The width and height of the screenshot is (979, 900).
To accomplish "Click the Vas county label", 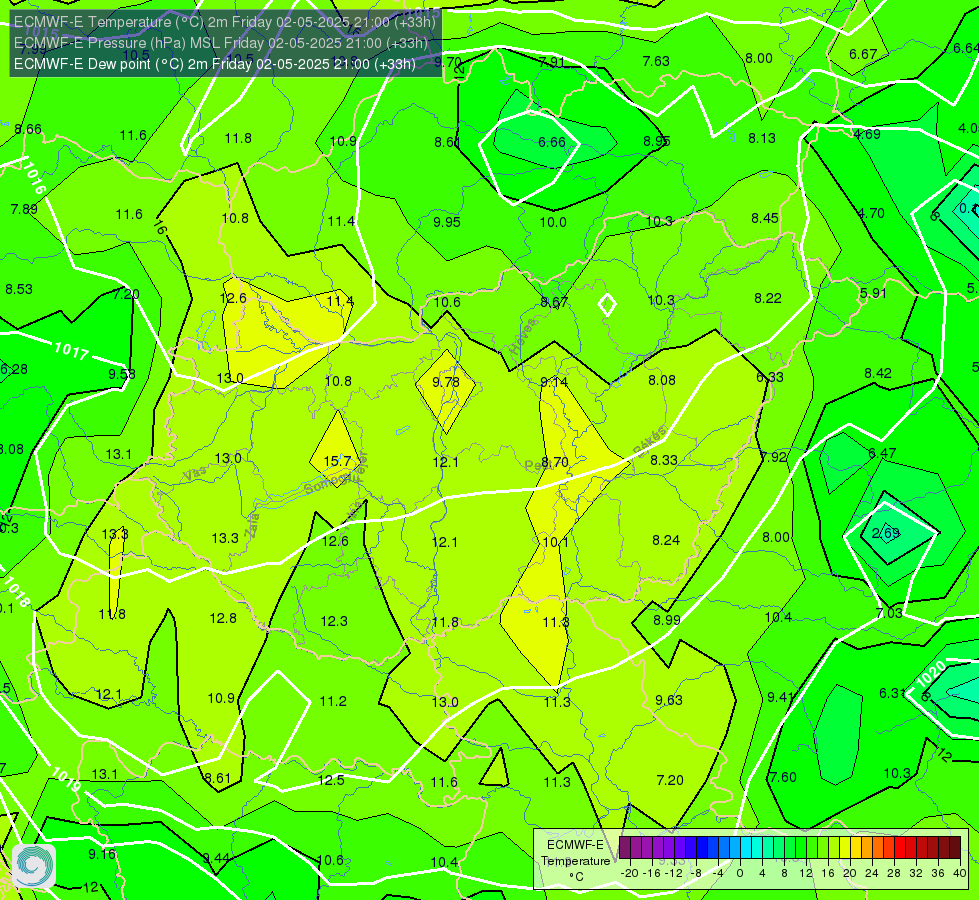I will click(x=195, y=474).
